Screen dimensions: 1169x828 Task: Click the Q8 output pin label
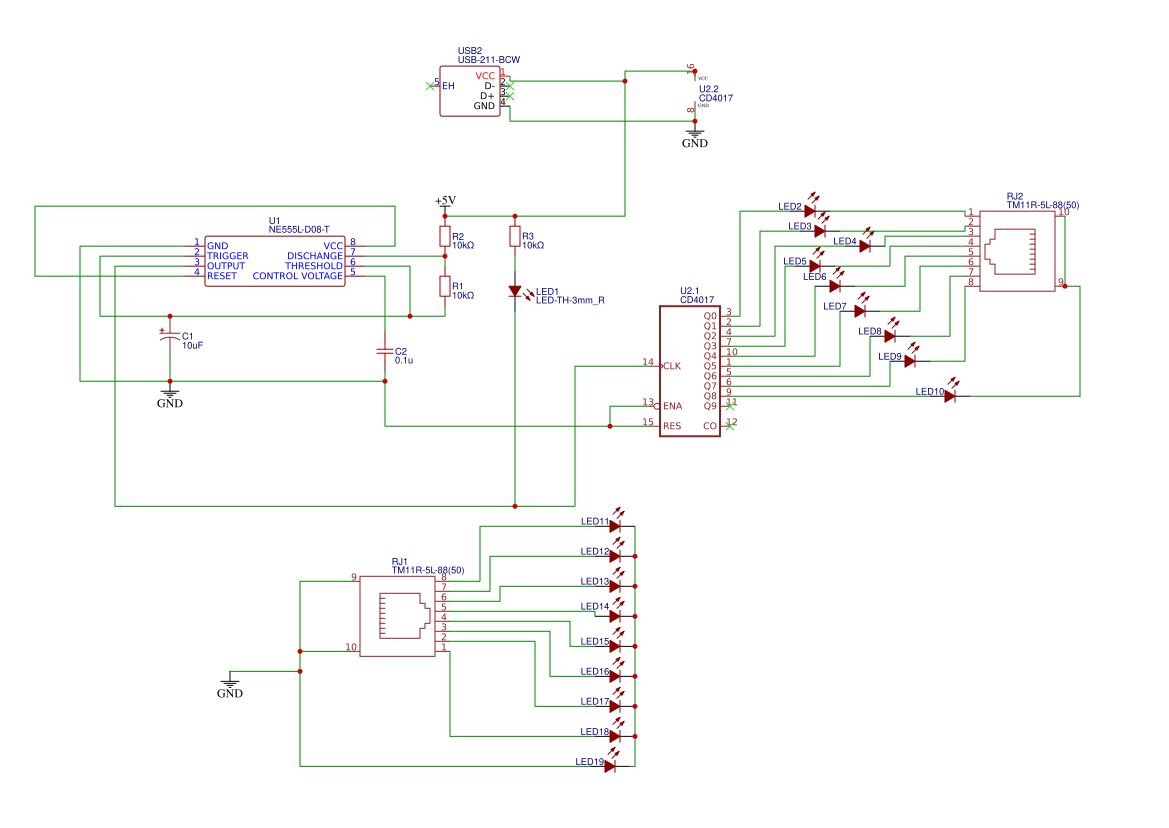tap(710, 396)
